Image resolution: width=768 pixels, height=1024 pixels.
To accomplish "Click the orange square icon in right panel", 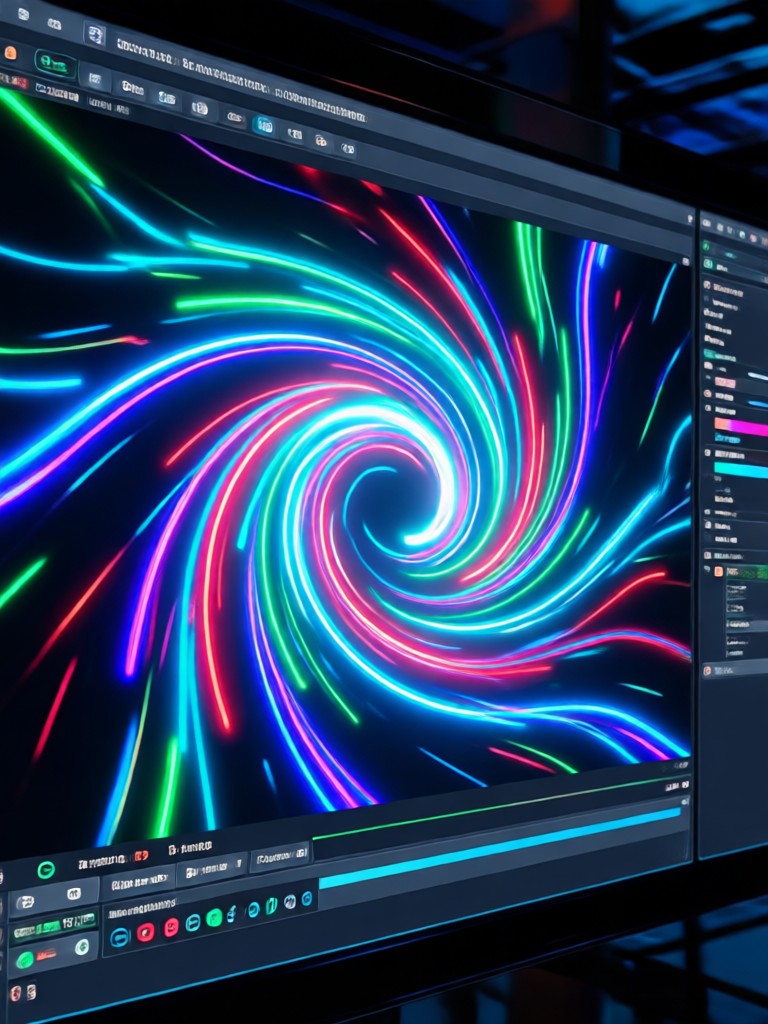I will [x=718, y=571].
